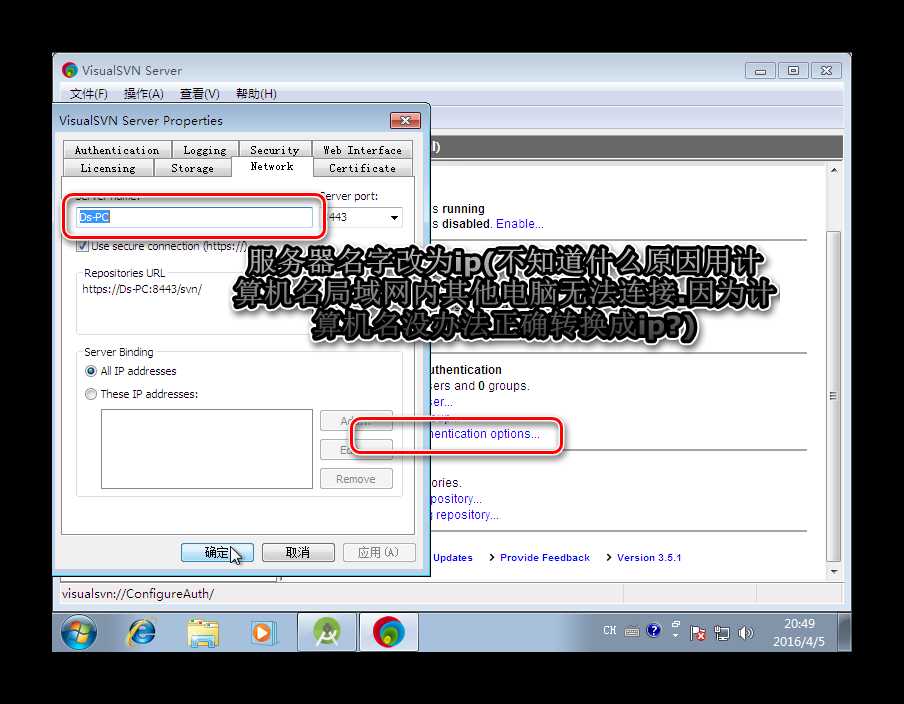The height and width of the screenshot is (704, 904).
Task: Open the 文件(F) menu
Action: click(88, 93)
